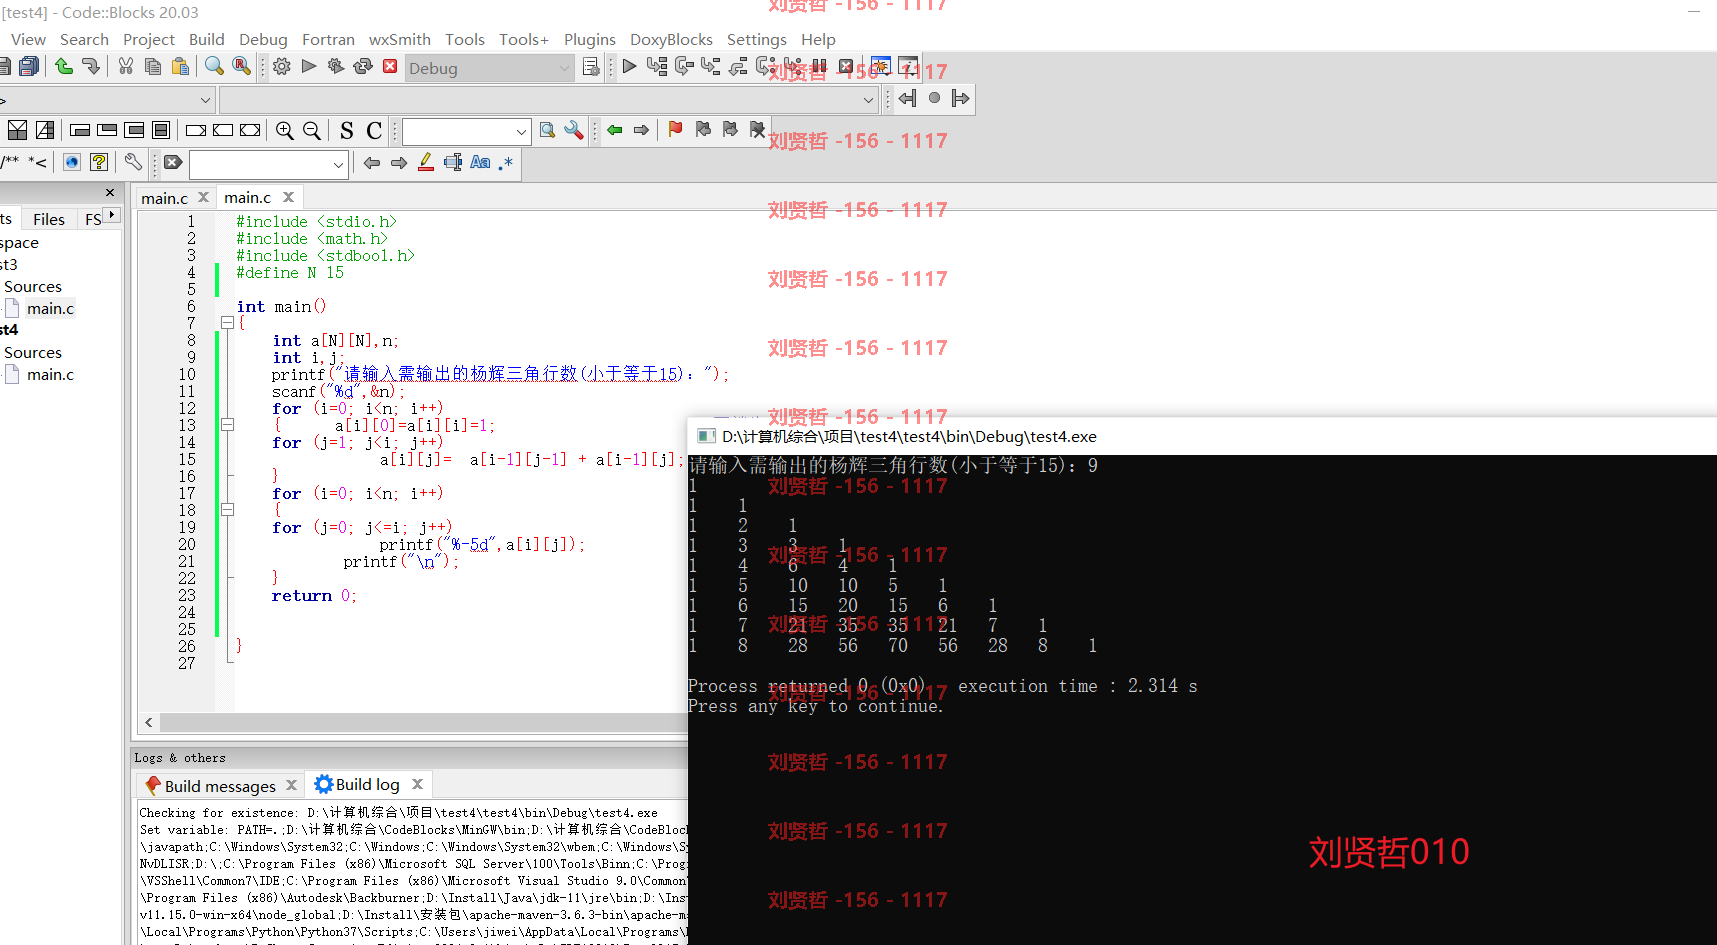Click the Save all files icon
The height and width of the screenshot is (945, 1717).
point(29,66)
